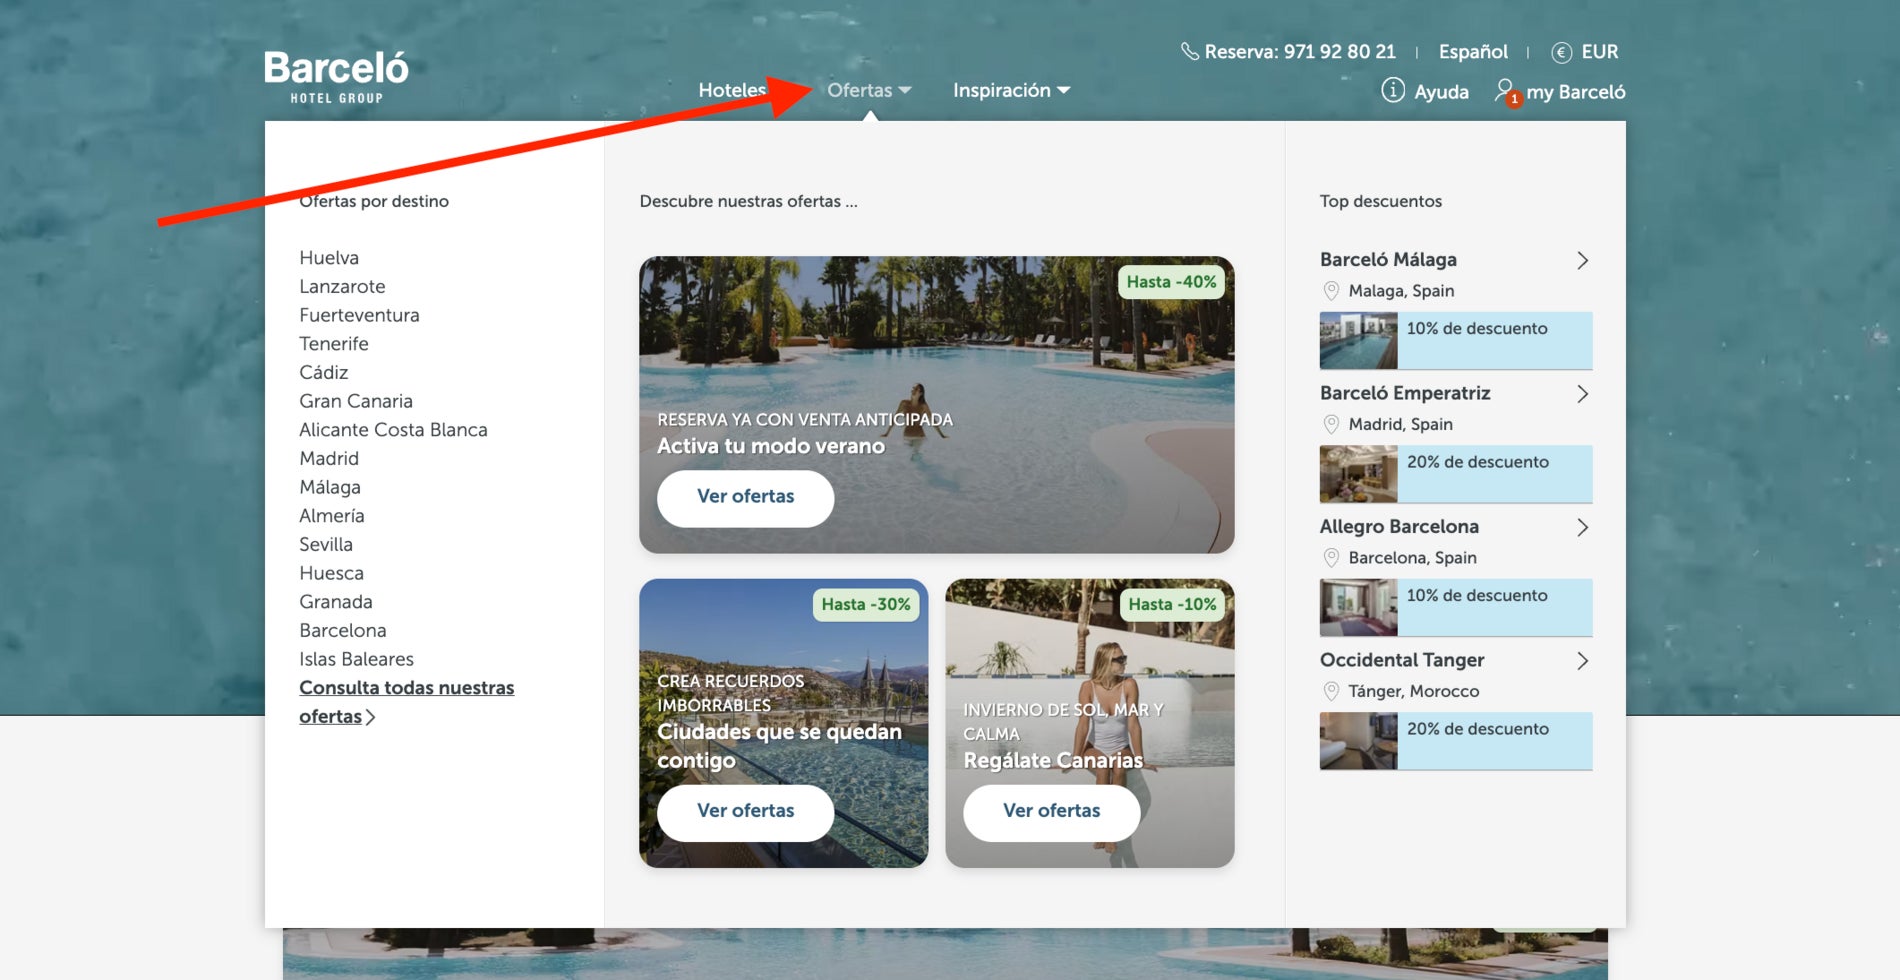Screen dimensions: 1900x980
Task: Click the my Barceló user profile icon
Action: click(x=1506, y=90)
